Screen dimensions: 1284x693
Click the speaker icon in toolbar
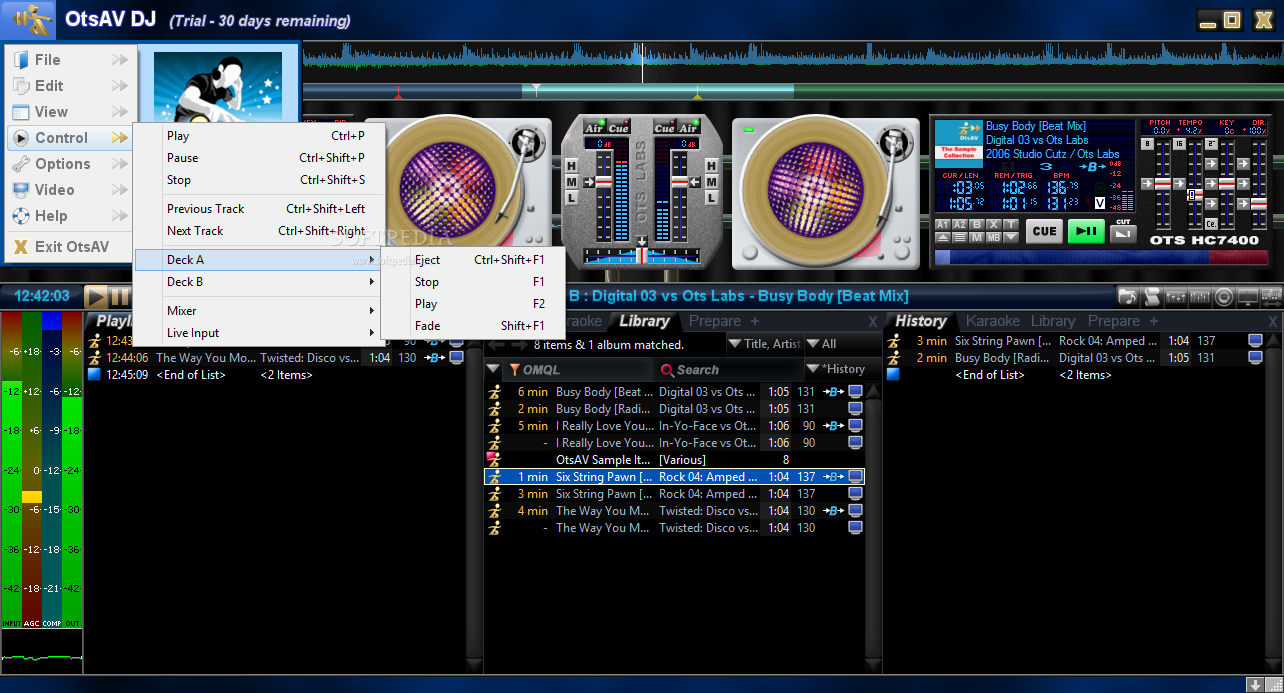[1224, 297]
